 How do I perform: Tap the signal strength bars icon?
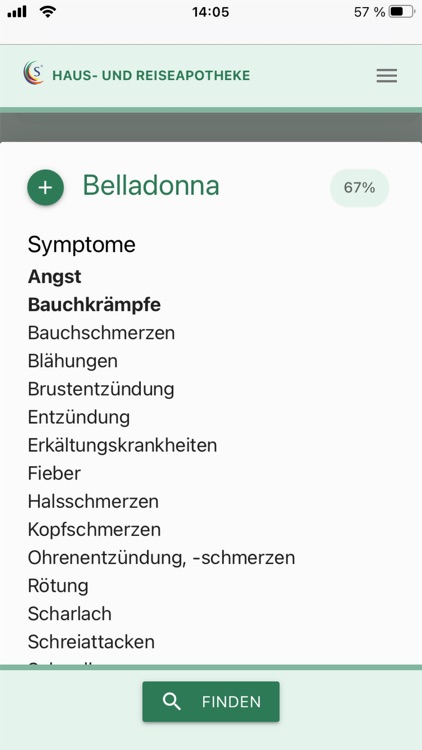(x=17, y=12)
